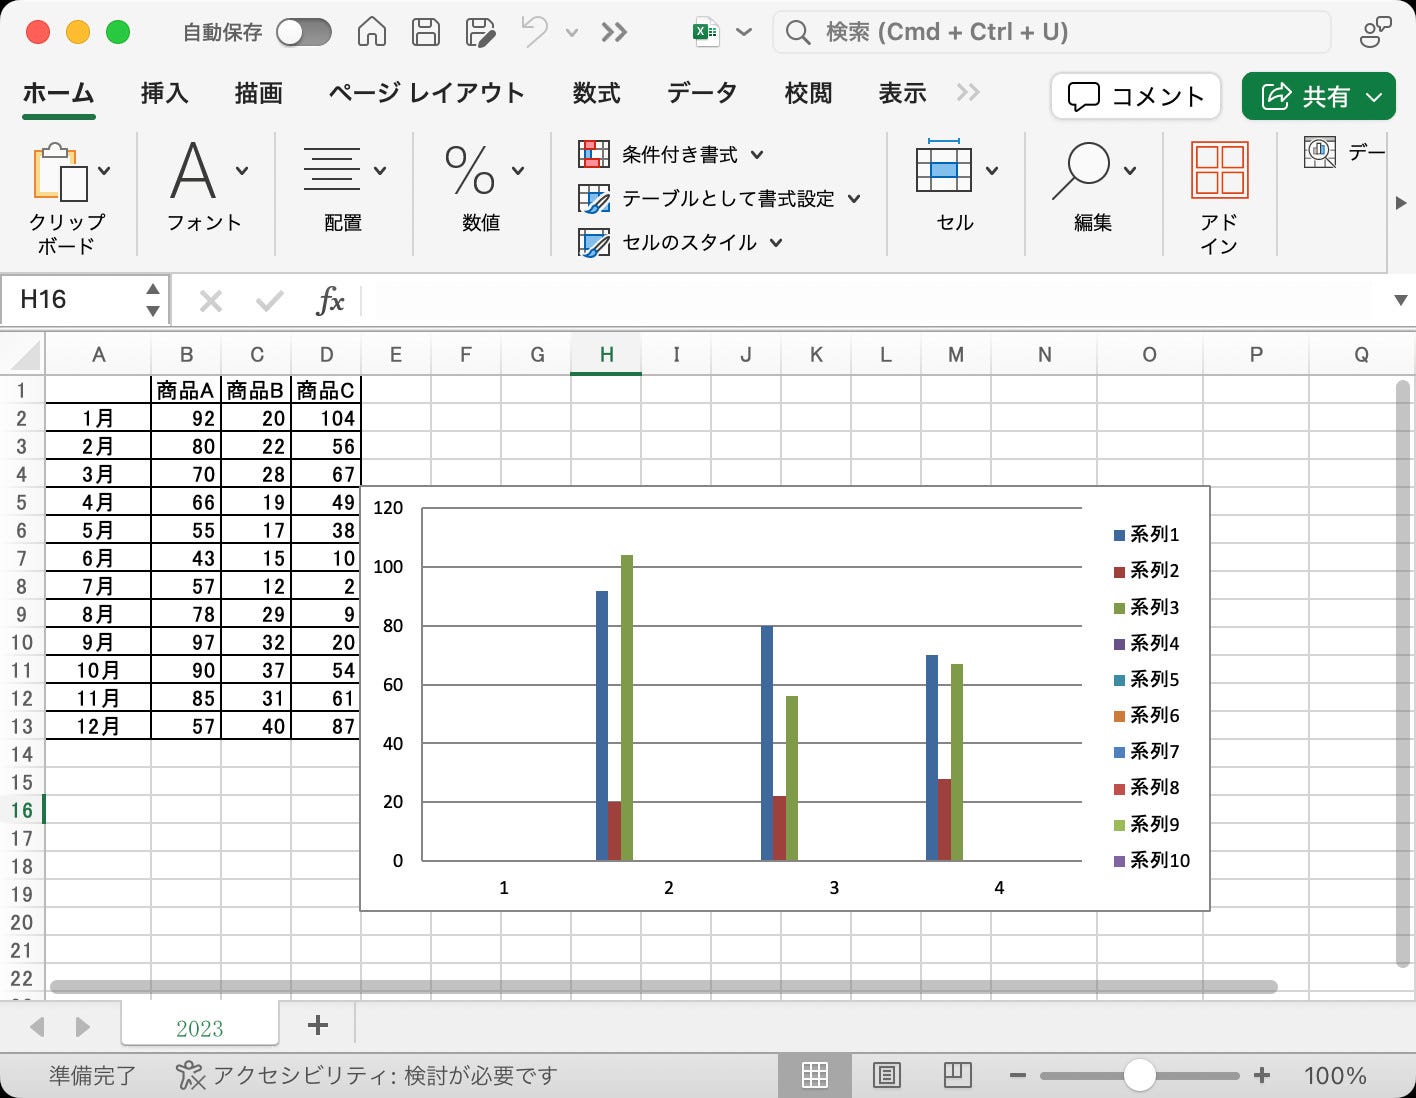Open the Alignment group icon
Screen dimensions: 1416x1098
pyautogui.click(x=332, y=170)
